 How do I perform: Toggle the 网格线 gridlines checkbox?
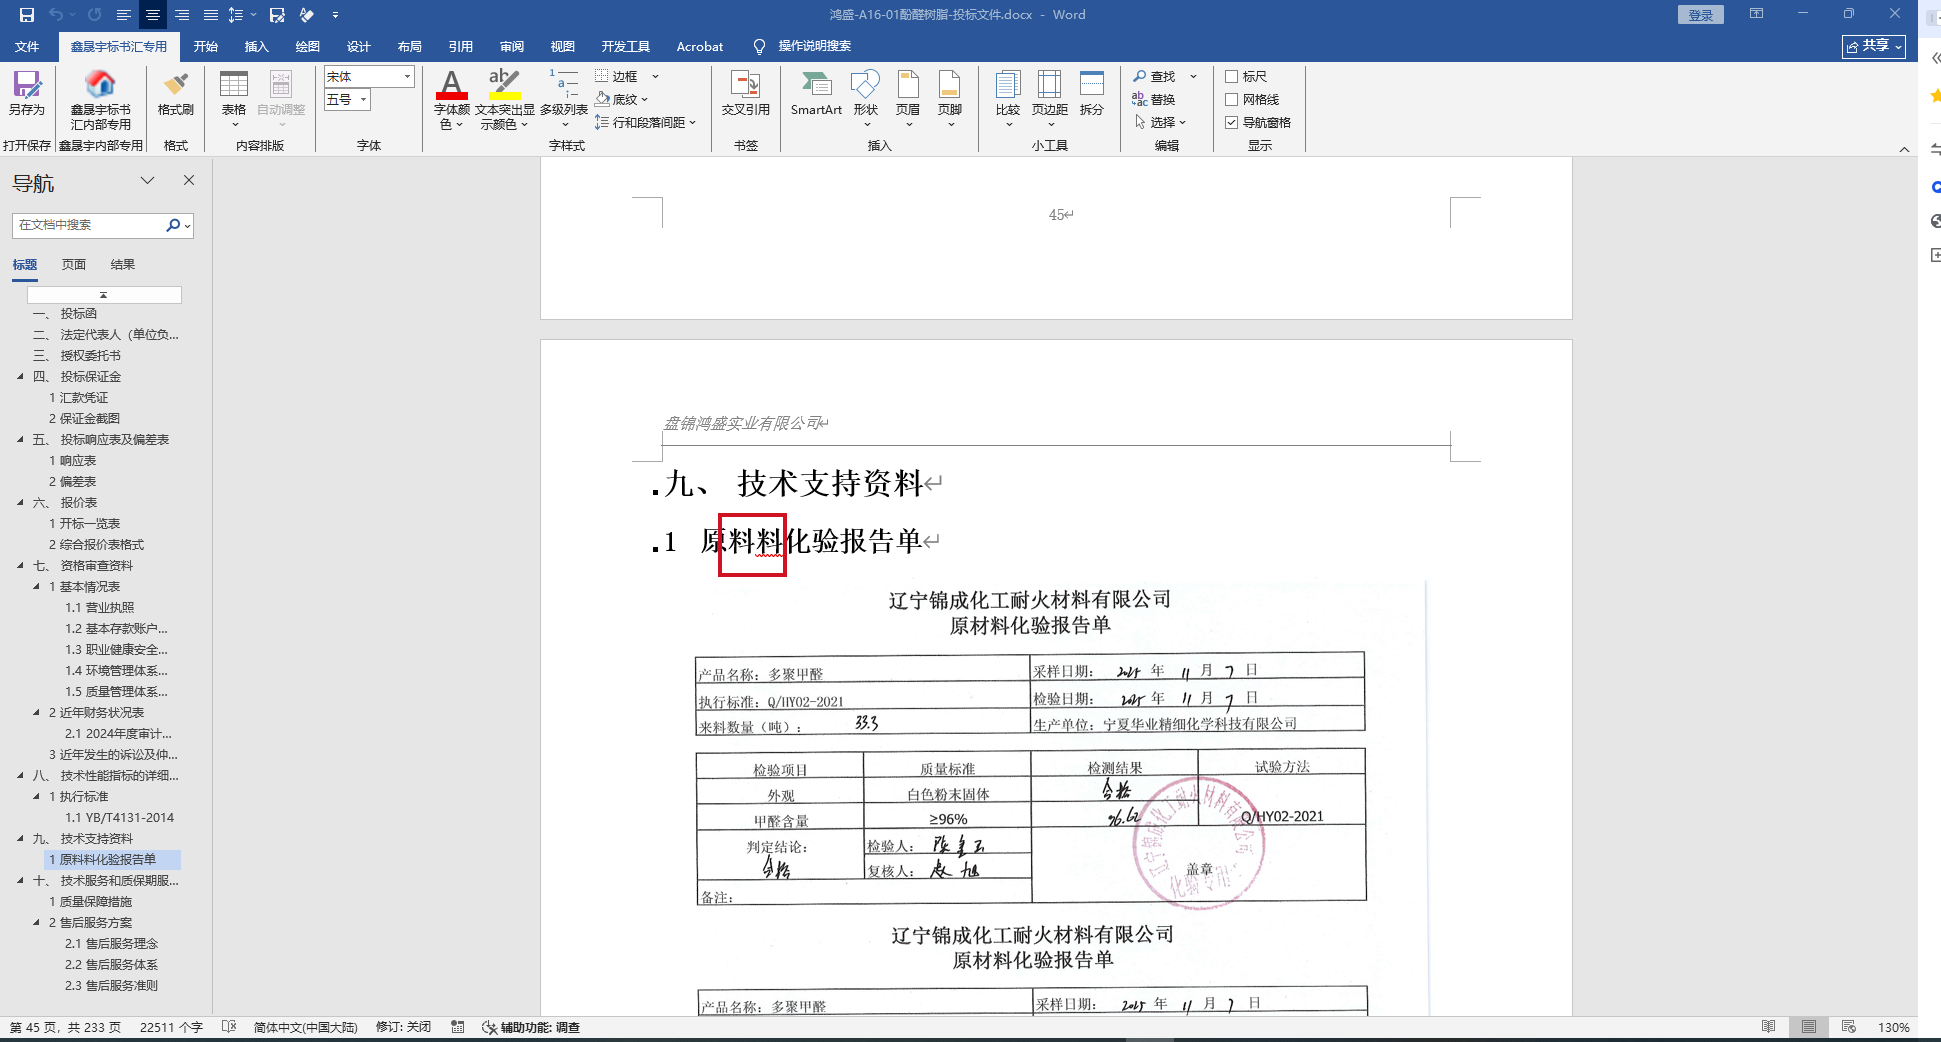tap(1232, 100)
